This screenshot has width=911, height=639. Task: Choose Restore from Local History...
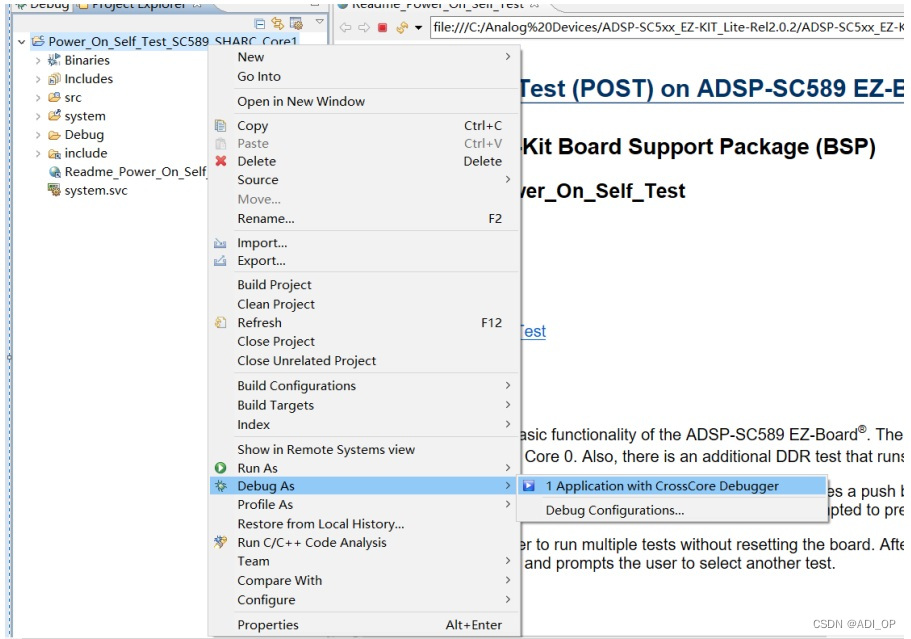click(x=364, y=523)
